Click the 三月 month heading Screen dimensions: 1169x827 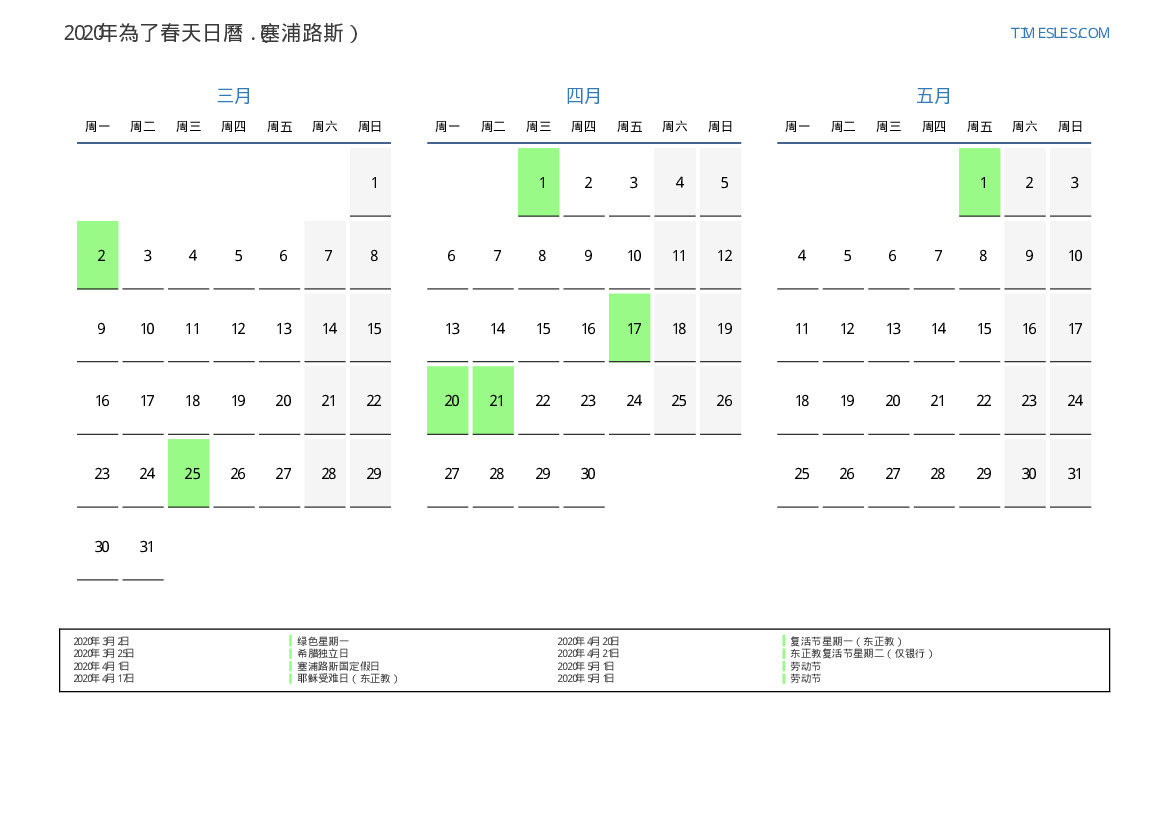[x=234, y=96]
